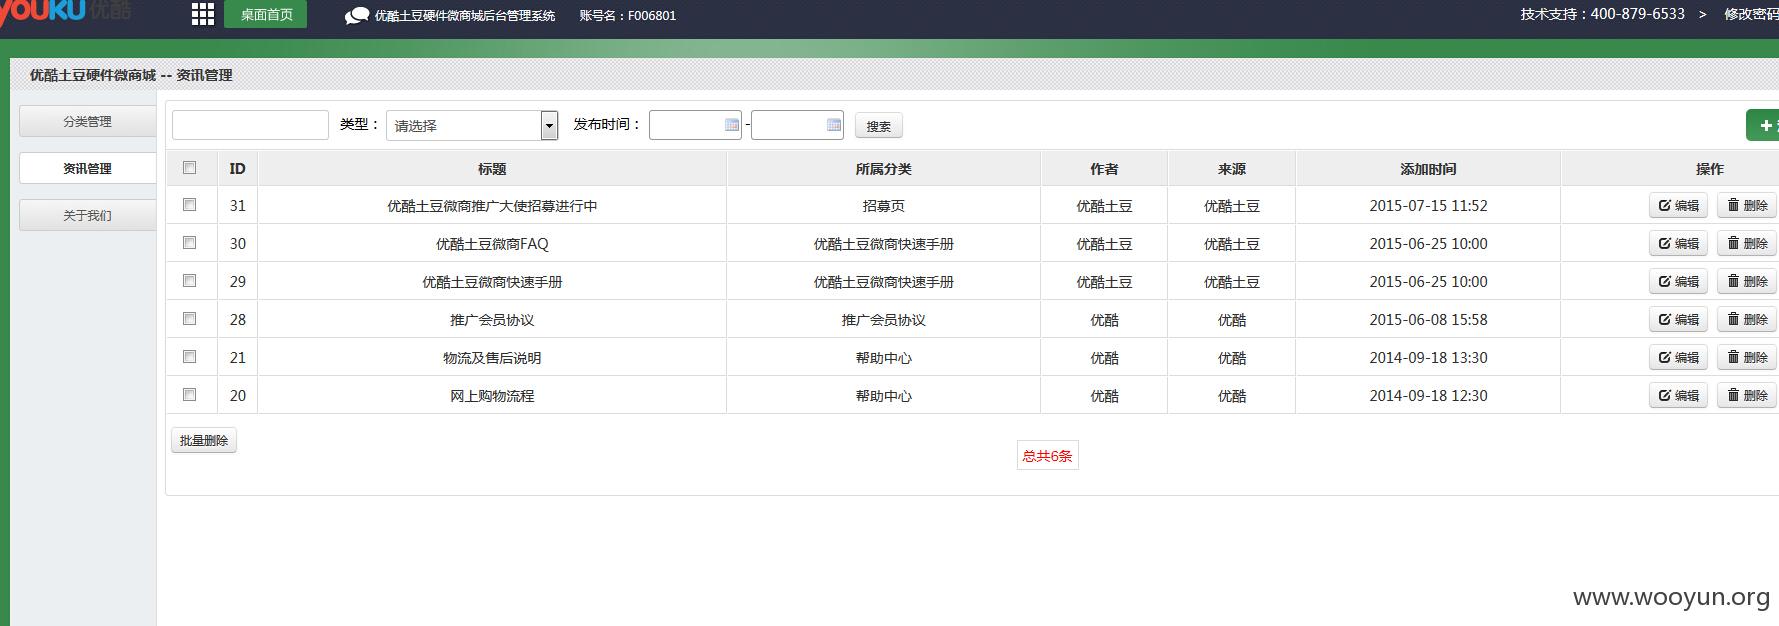The width and height of the screenshot is (1779, 626).
Task: Click the 来源 column header
Action: [1232, 169]
